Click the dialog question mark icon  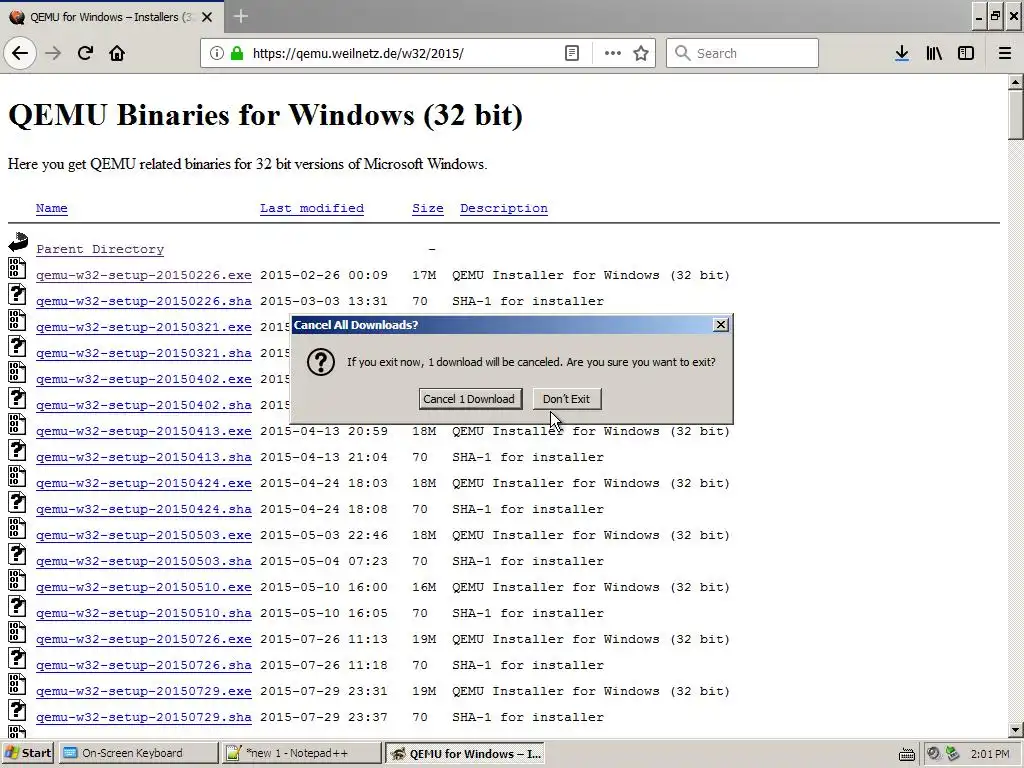[321, 362]
